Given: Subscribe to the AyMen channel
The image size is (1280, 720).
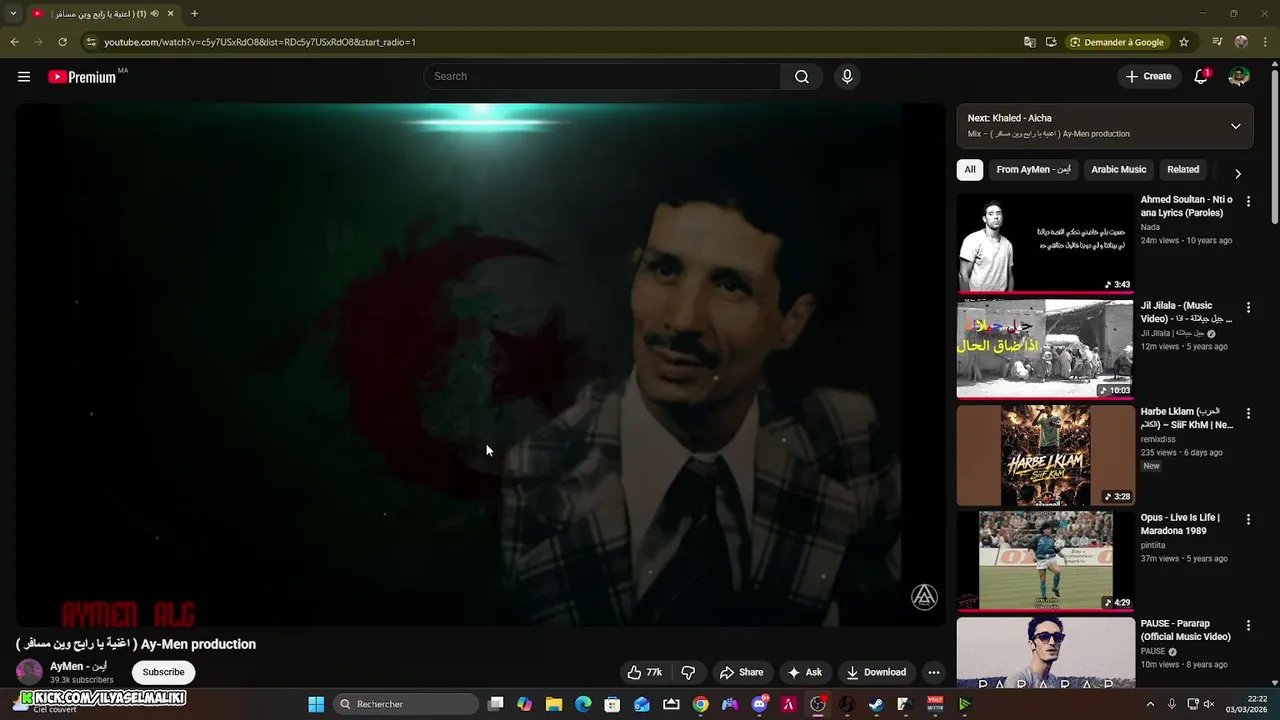Looking at the screenshot, I should click(163, 672).
